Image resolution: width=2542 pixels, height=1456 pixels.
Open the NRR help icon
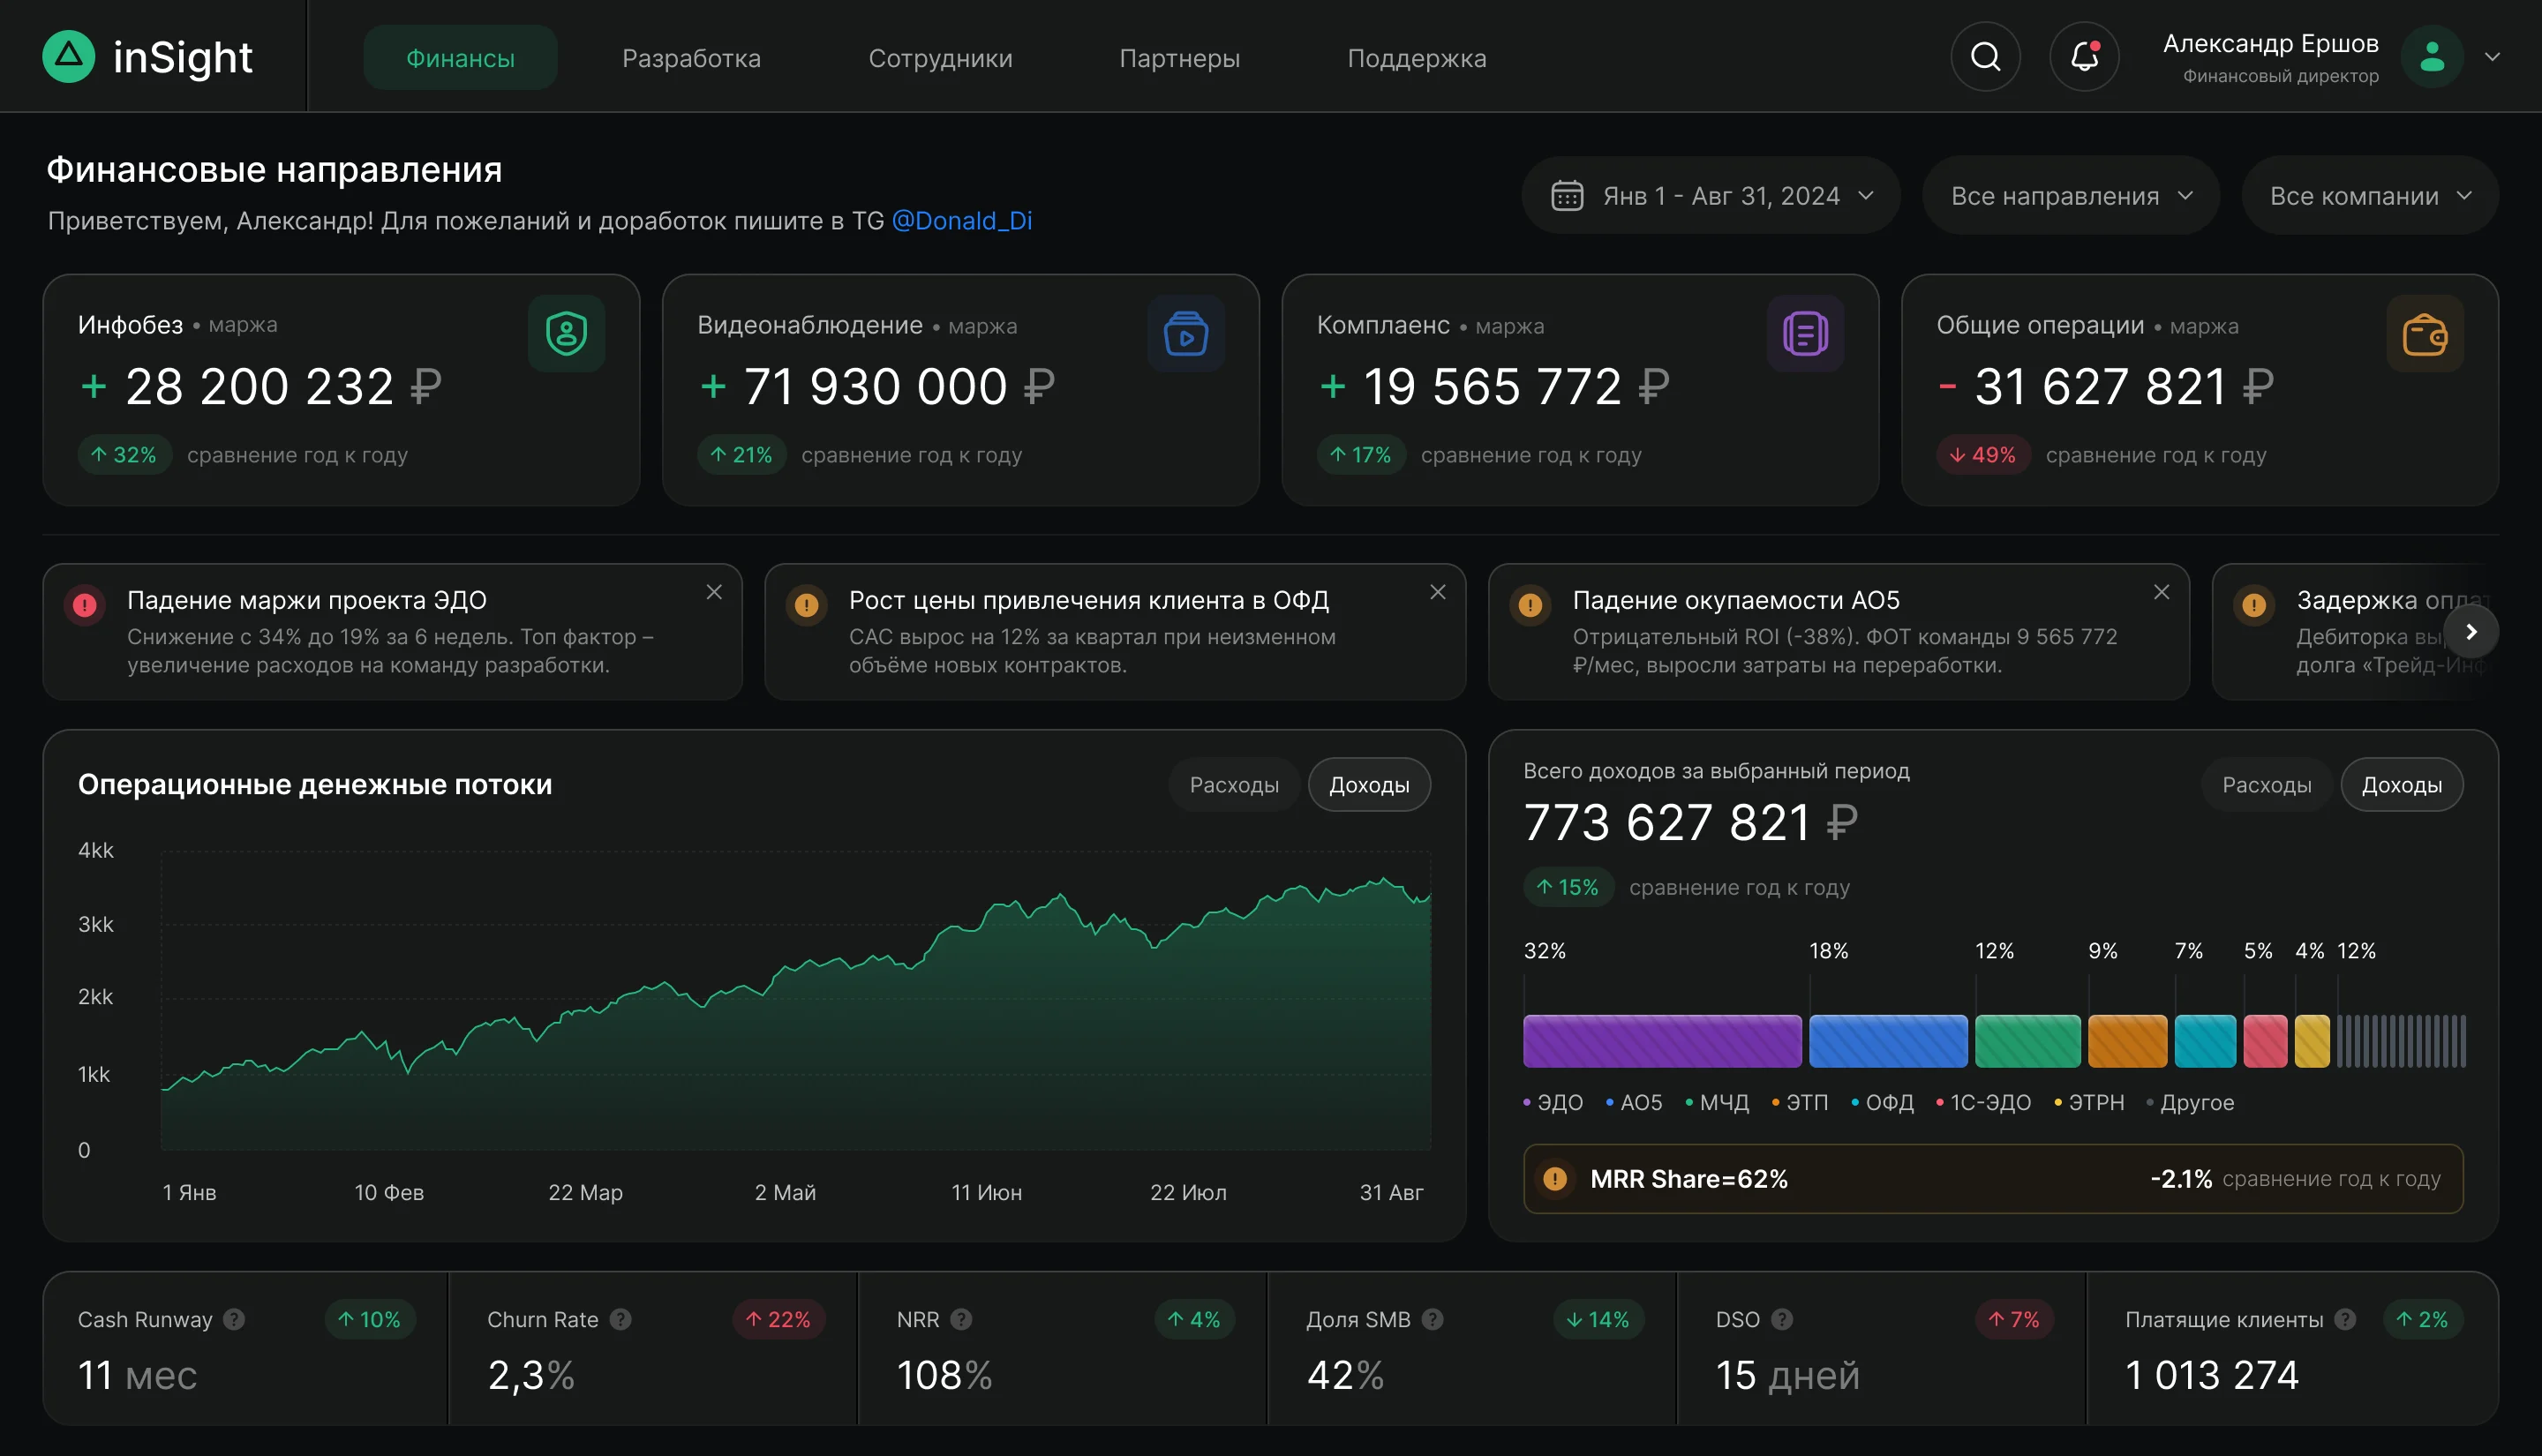[961, 1319]
